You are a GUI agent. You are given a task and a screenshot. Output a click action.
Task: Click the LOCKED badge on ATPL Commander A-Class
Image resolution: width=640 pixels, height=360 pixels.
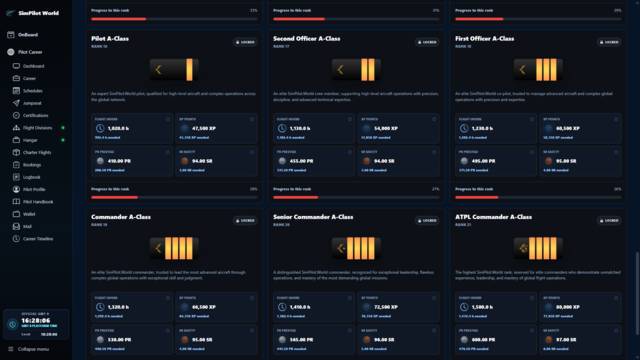click(609, 220)
